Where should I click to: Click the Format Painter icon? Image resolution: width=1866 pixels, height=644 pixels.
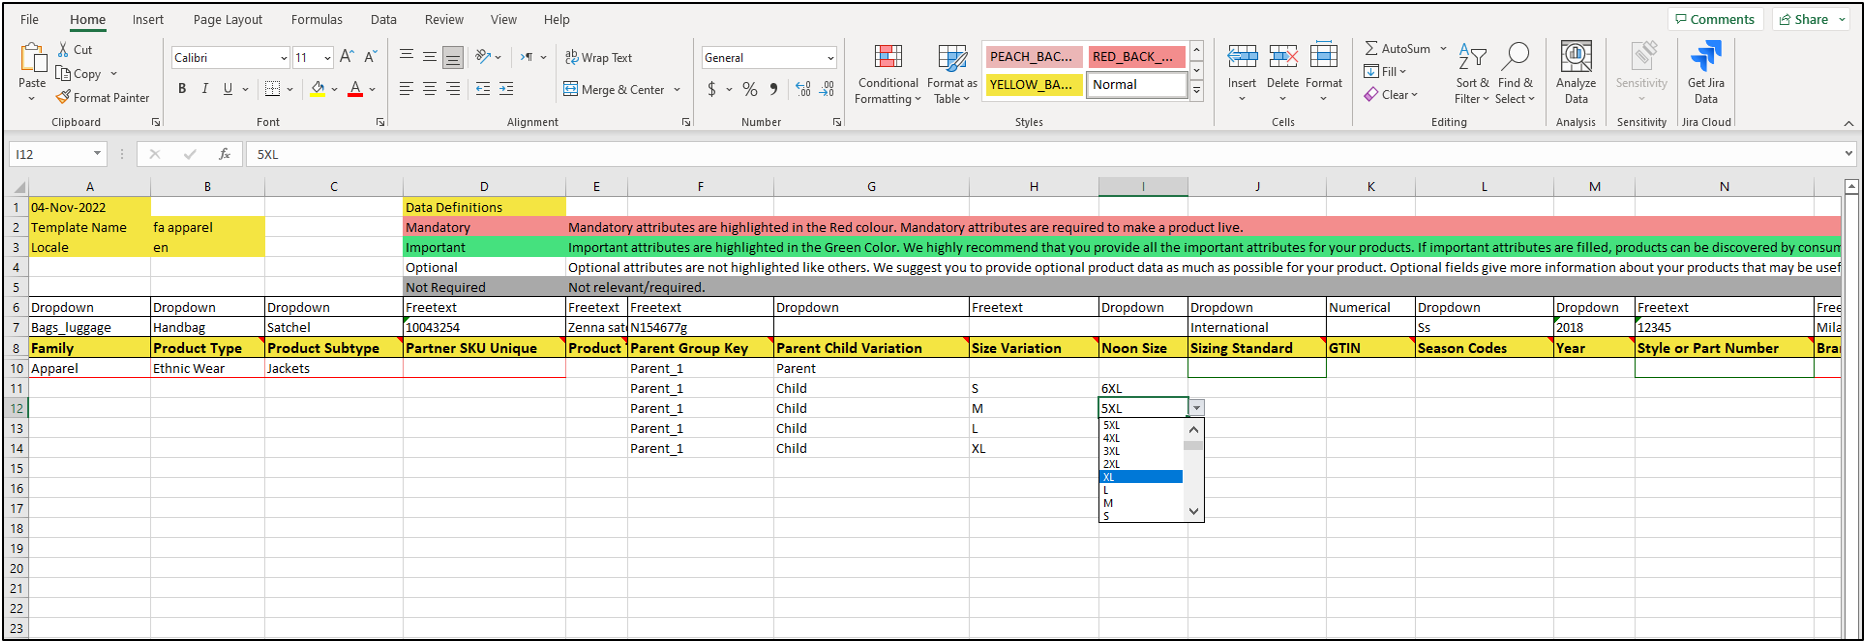point(64,98)
